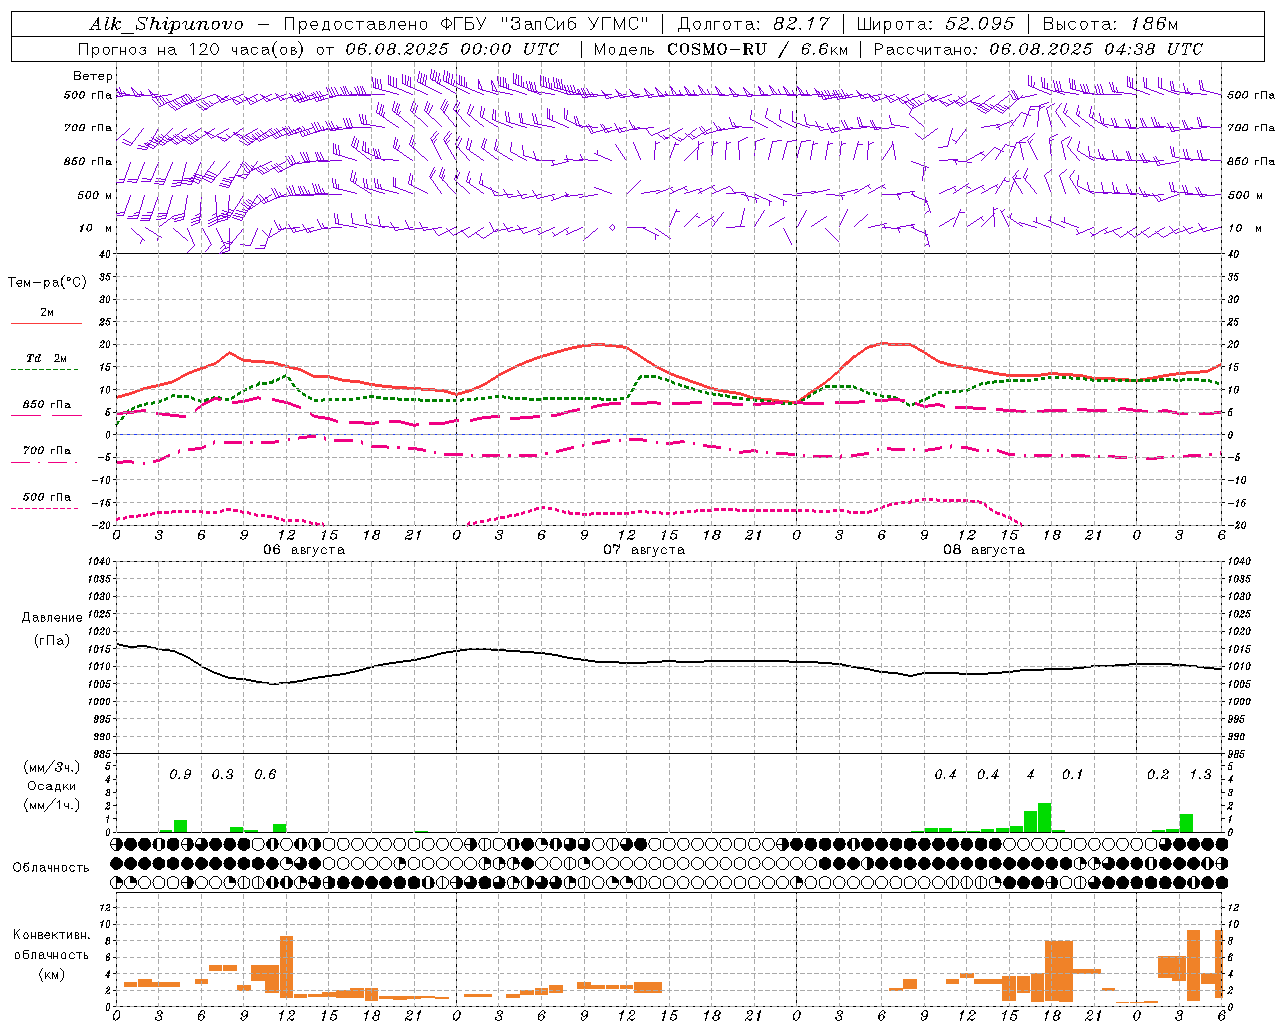This screenshot has height=1024, width=1280.
Task: Click the '08 августа' date label
Action: [984, 550]
